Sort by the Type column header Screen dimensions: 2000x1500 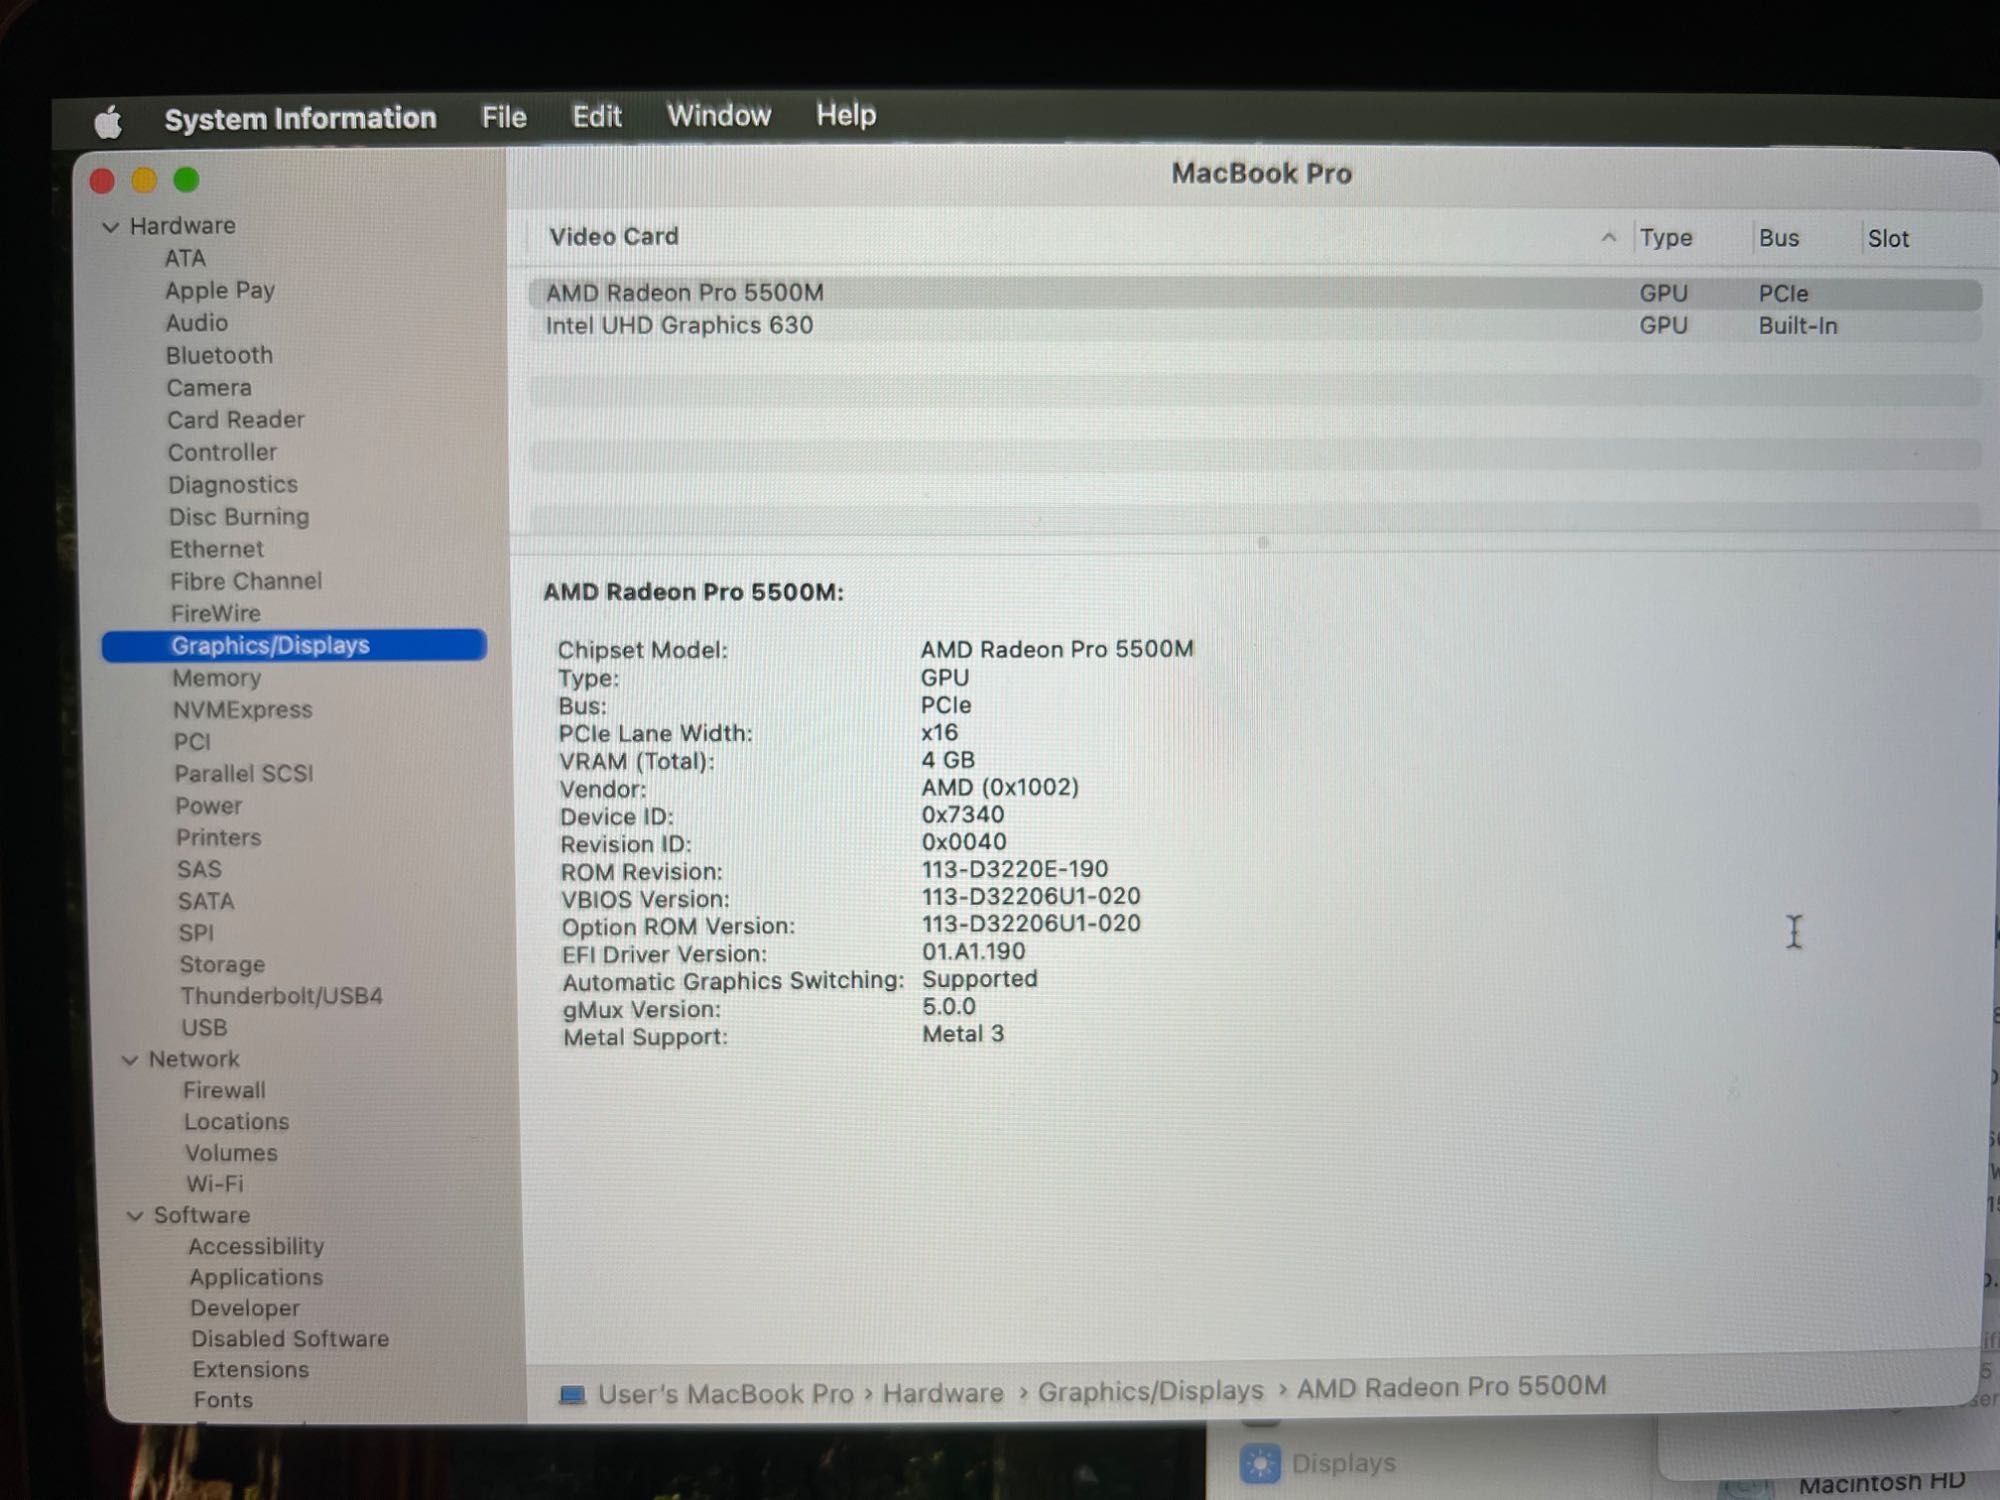1666,238
